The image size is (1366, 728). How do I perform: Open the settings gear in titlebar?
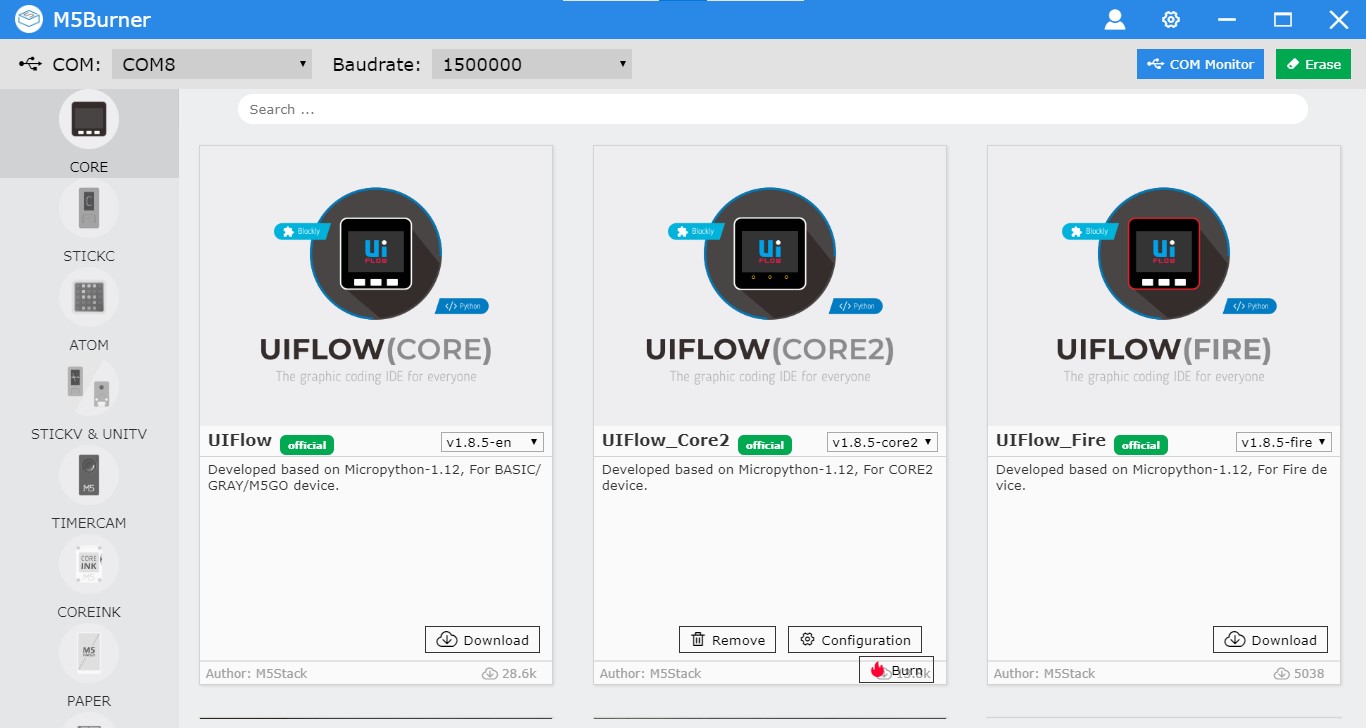pos(1170,19)
